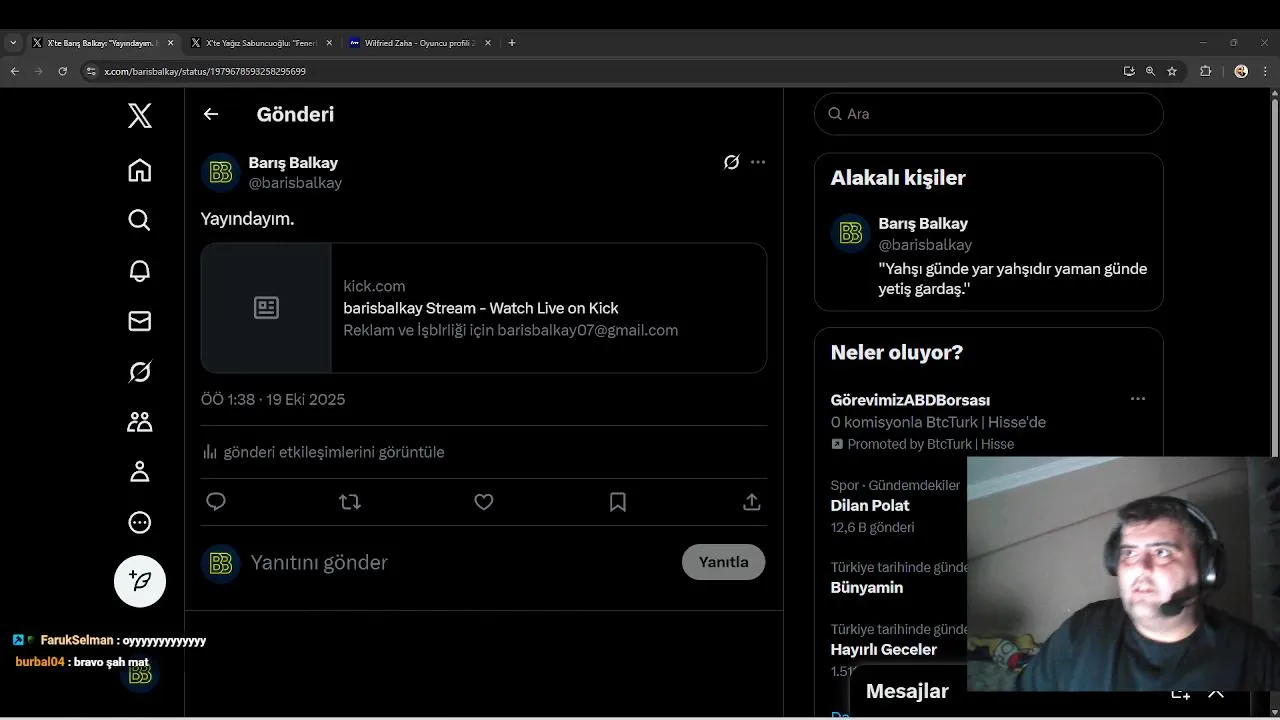
Task: Open the Mesajlar drawer header
Action: (x=908, y=691)
